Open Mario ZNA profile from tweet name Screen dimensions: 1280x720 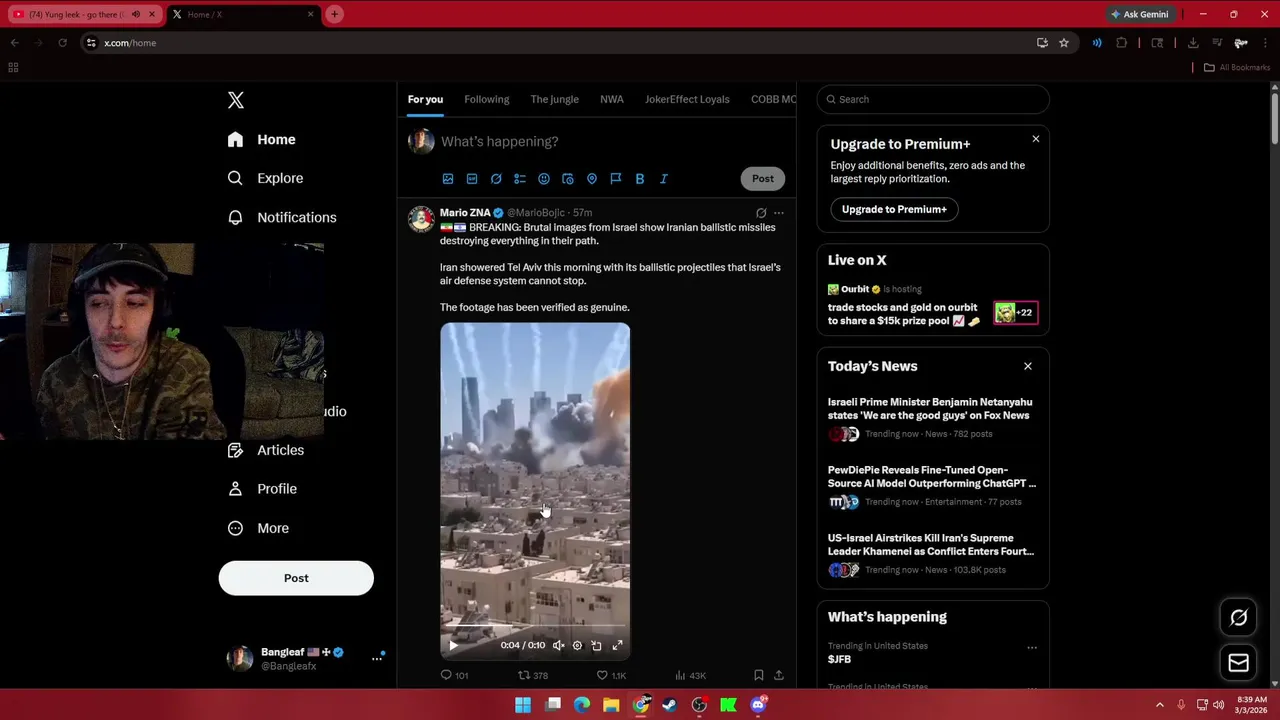click(x=465, y=213)
